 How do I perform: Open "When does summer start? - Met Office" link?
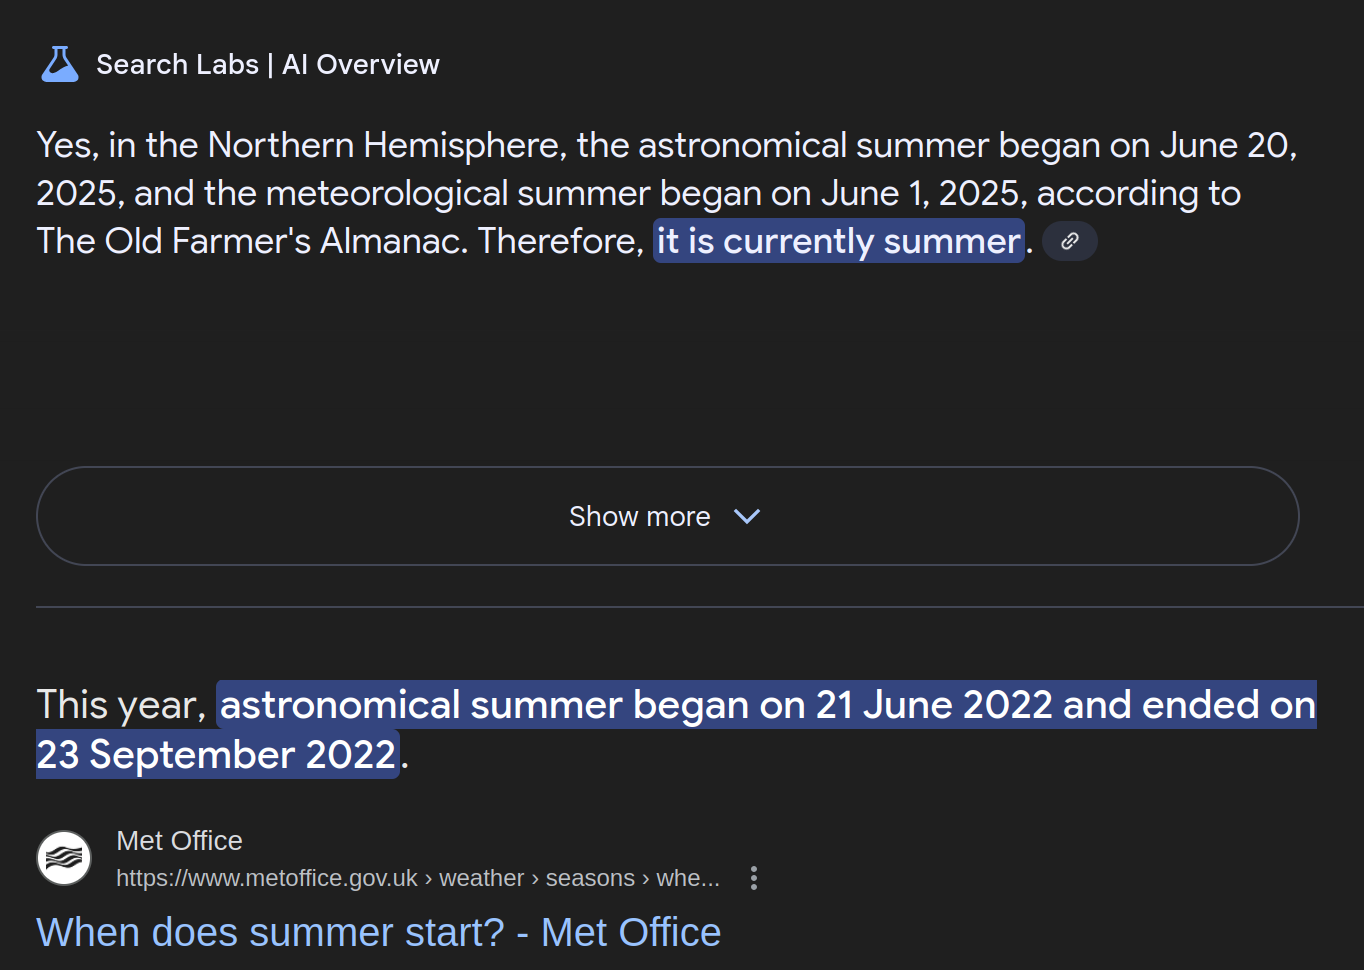378,932
